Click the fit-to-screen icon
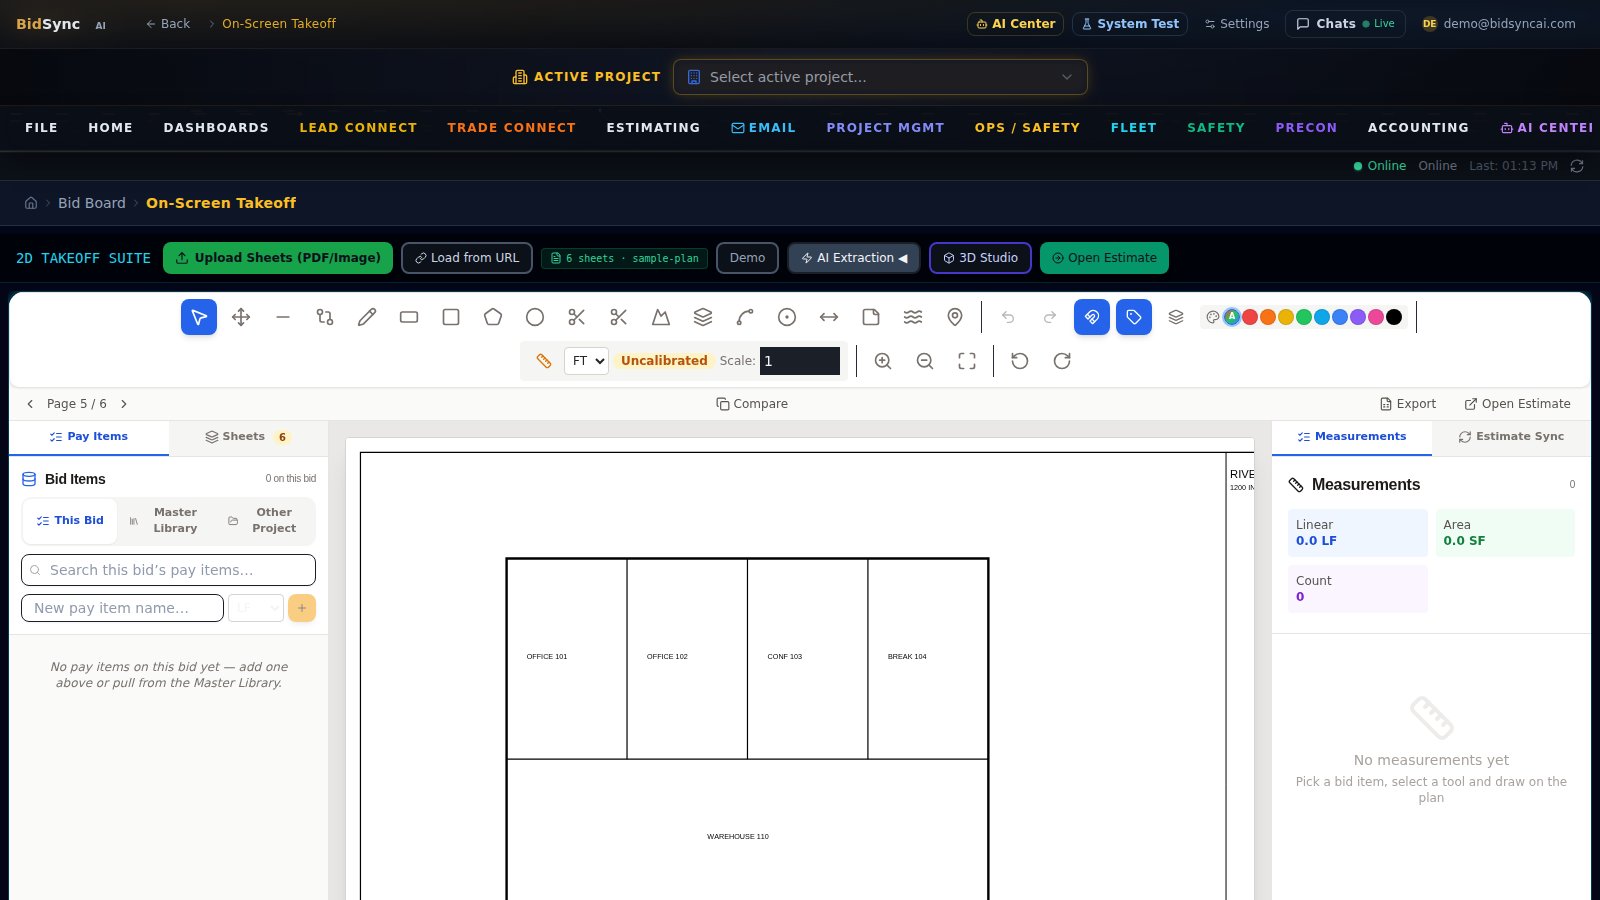1600x900 pixels. [x=967, y=361]
